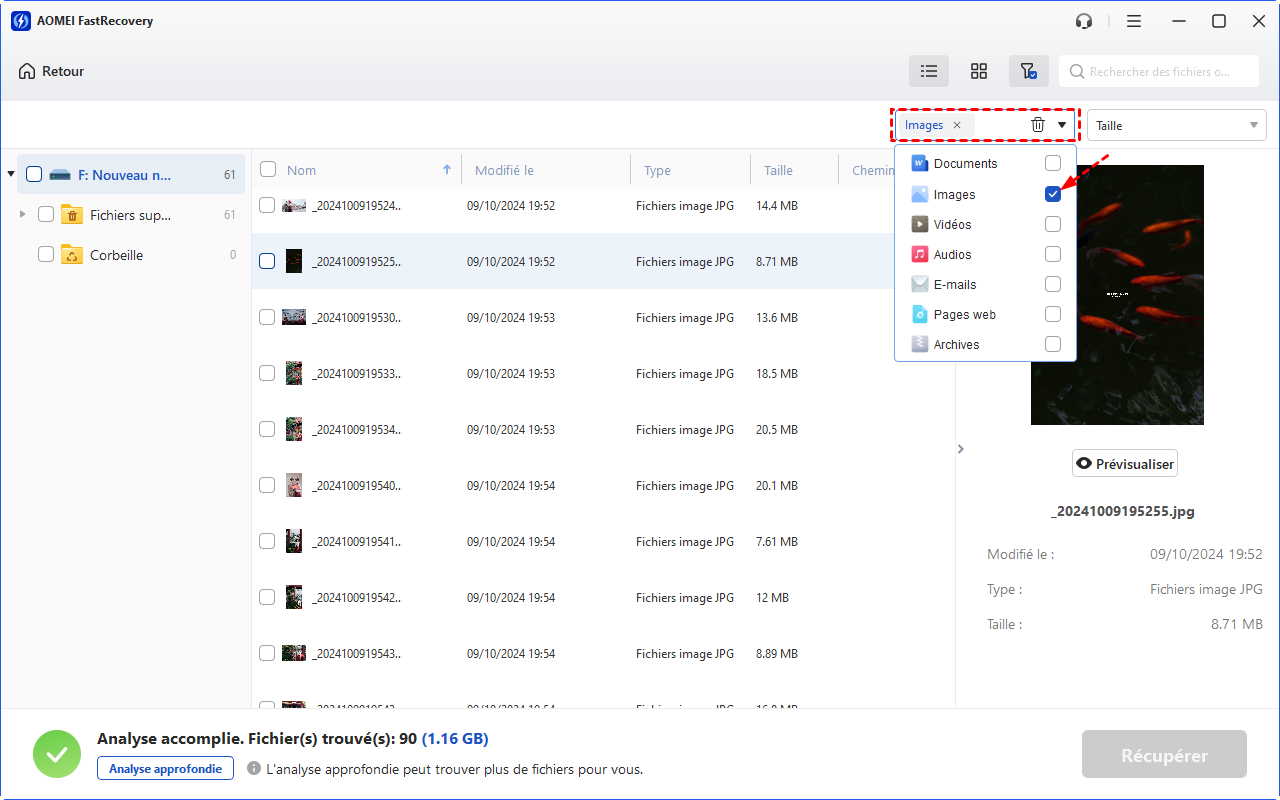Switch to grid thumbnail view

coord(979,71)
